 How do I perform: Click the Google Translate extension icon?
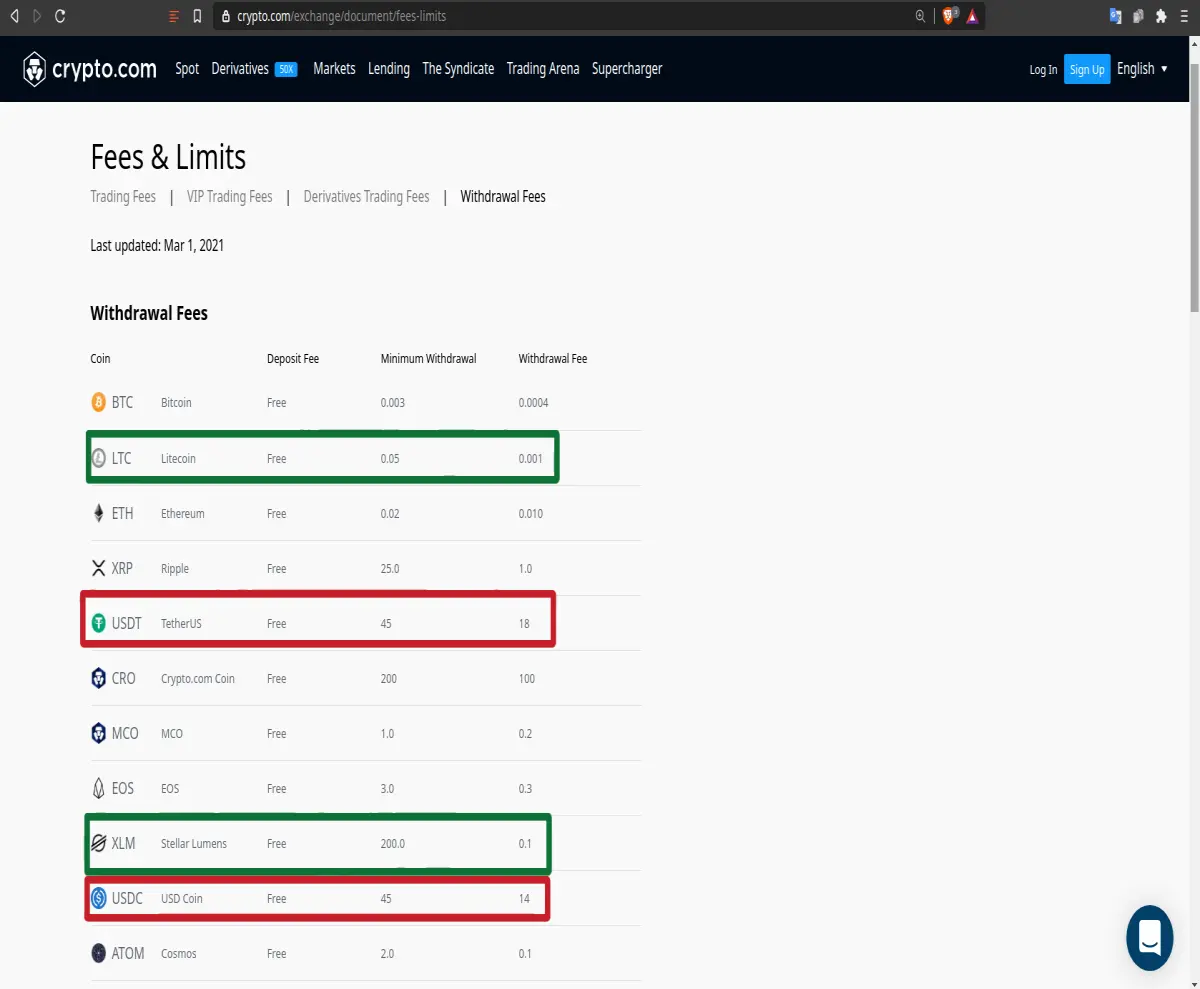(x=1116, y=16)
